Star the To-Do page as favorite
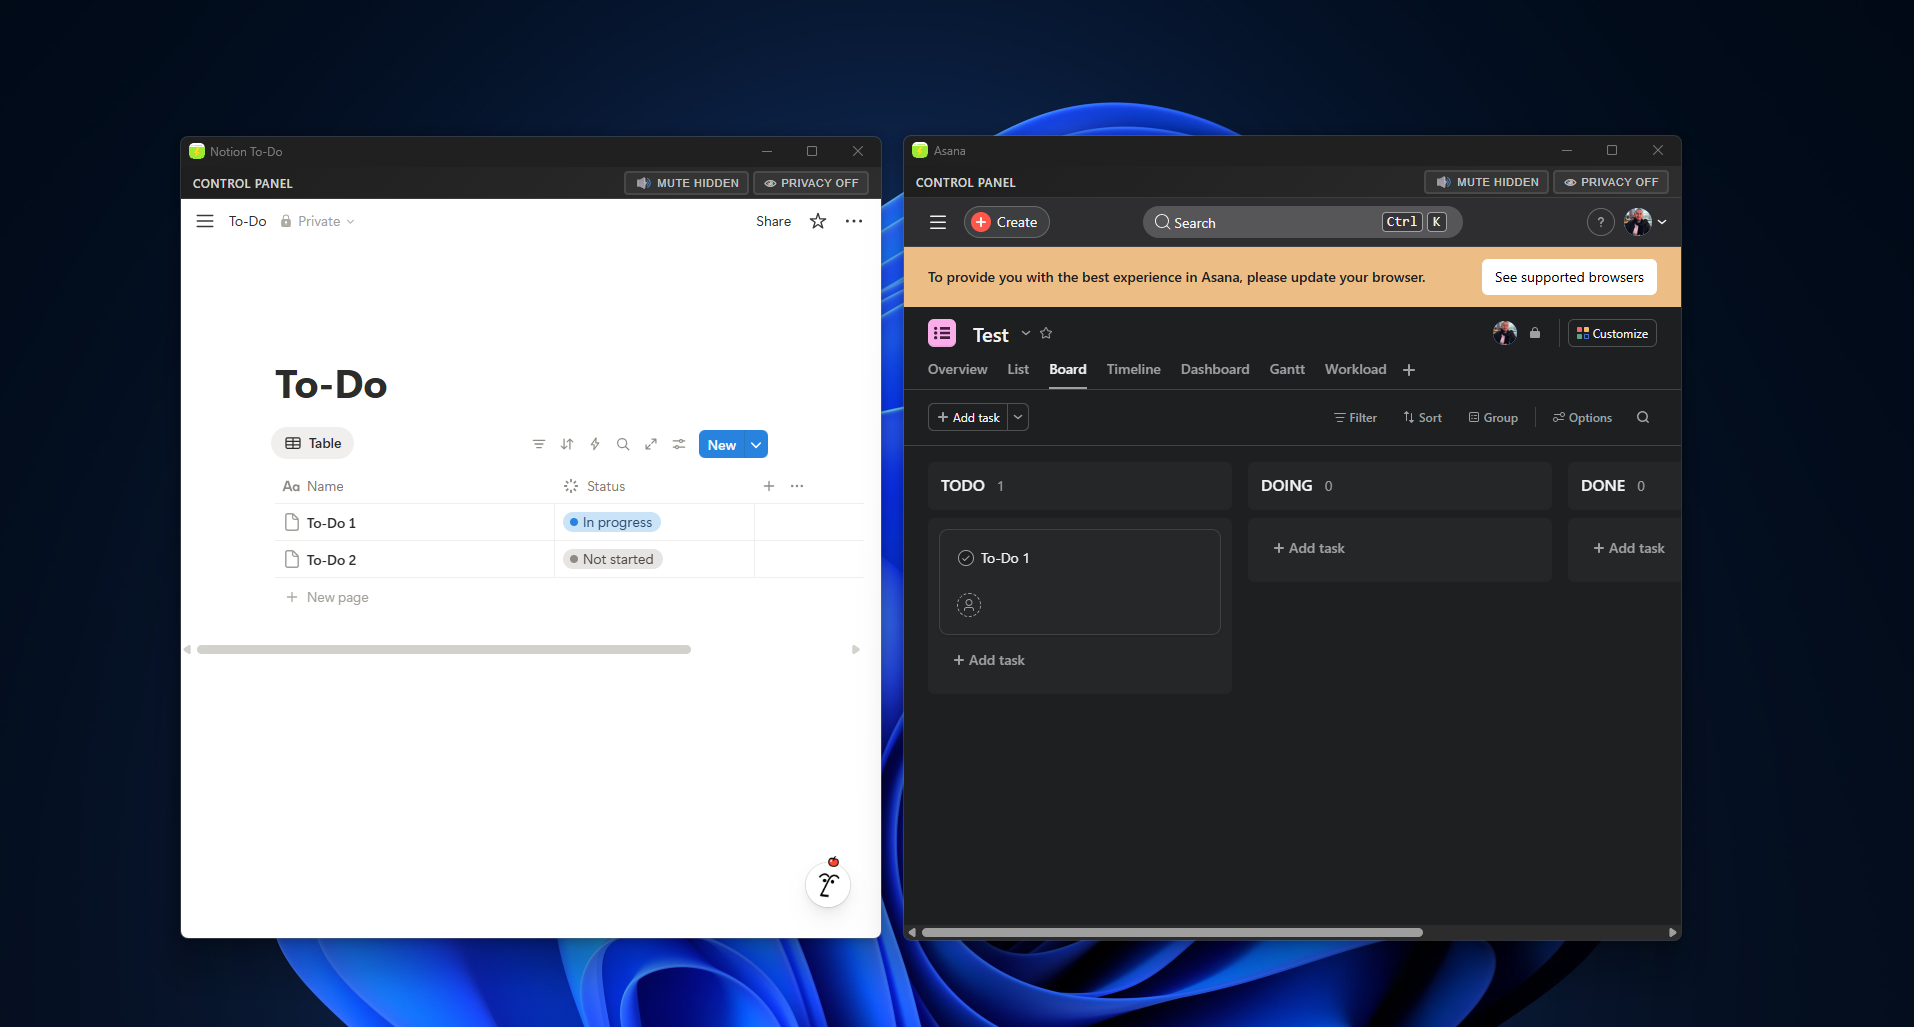 coord(817,221)
